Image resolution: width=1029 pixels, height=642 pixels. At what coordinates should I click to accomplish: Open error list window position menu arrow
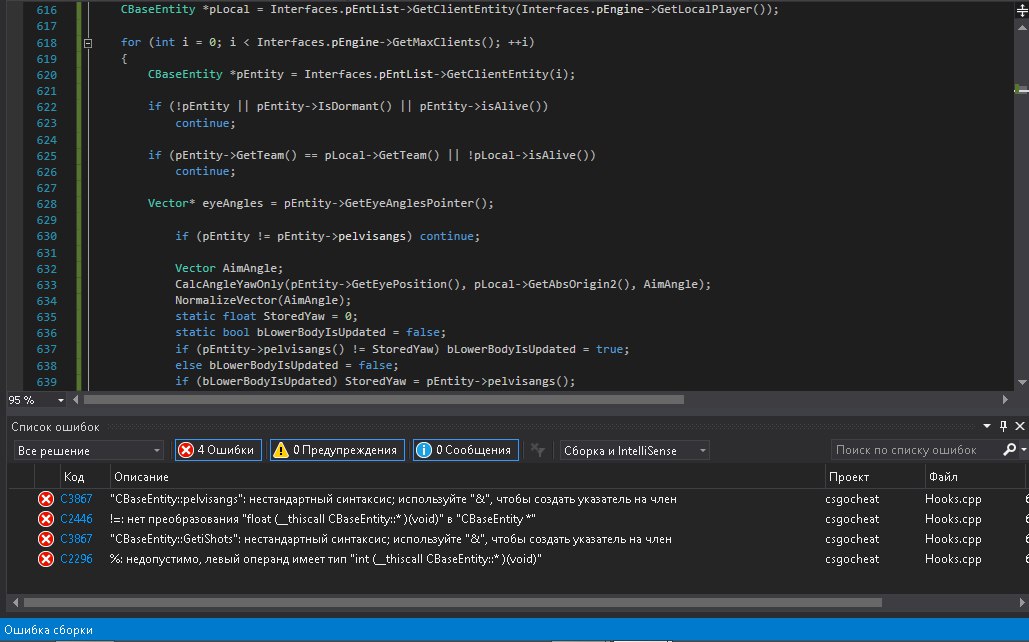(989, 427)
